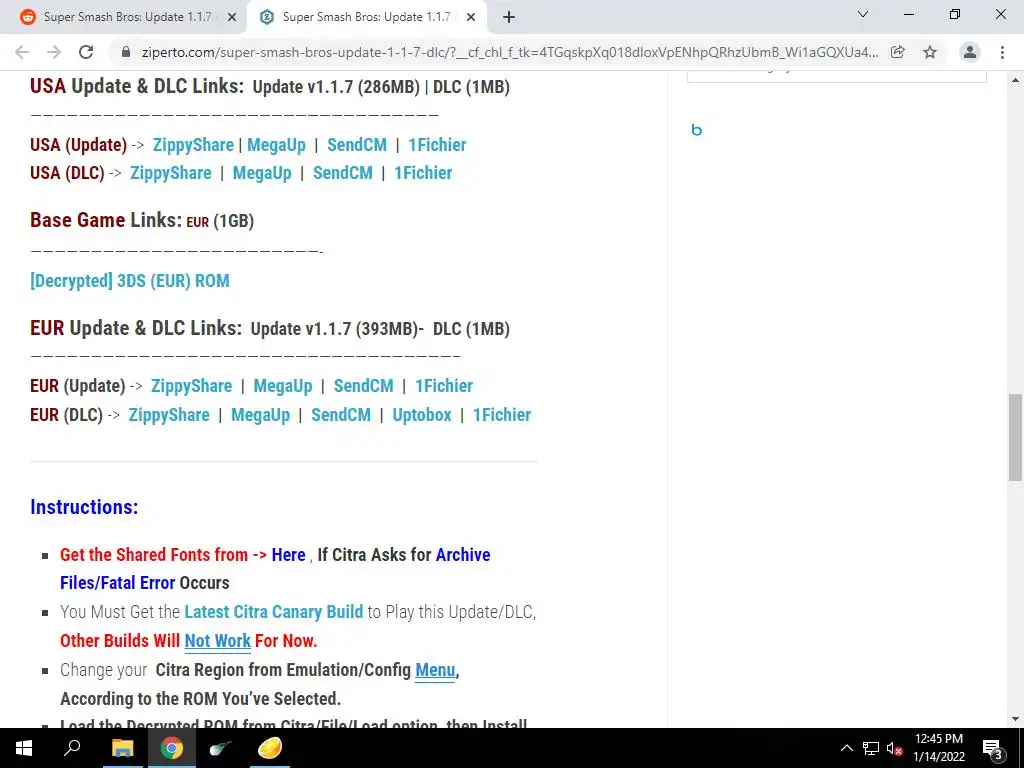Open Uptobox link for EUR DLC
1024x768 pixels.
pos(422,415)
